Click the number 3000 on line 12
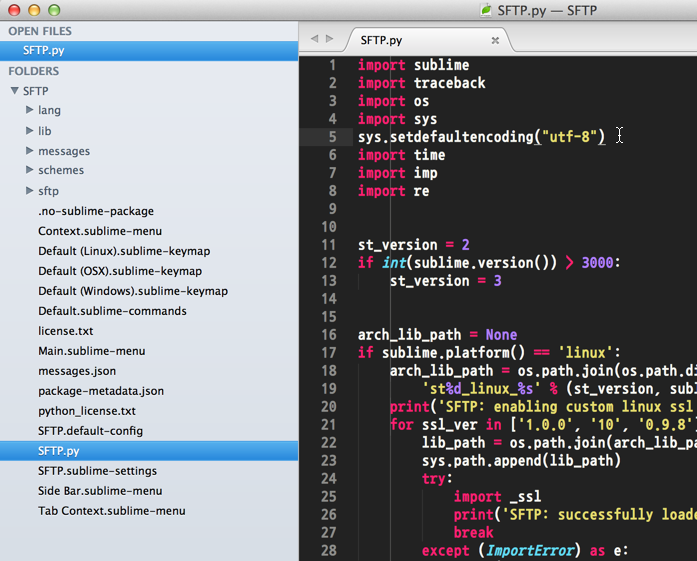Screen dimensions: 697x561 [x=597, y=263]
